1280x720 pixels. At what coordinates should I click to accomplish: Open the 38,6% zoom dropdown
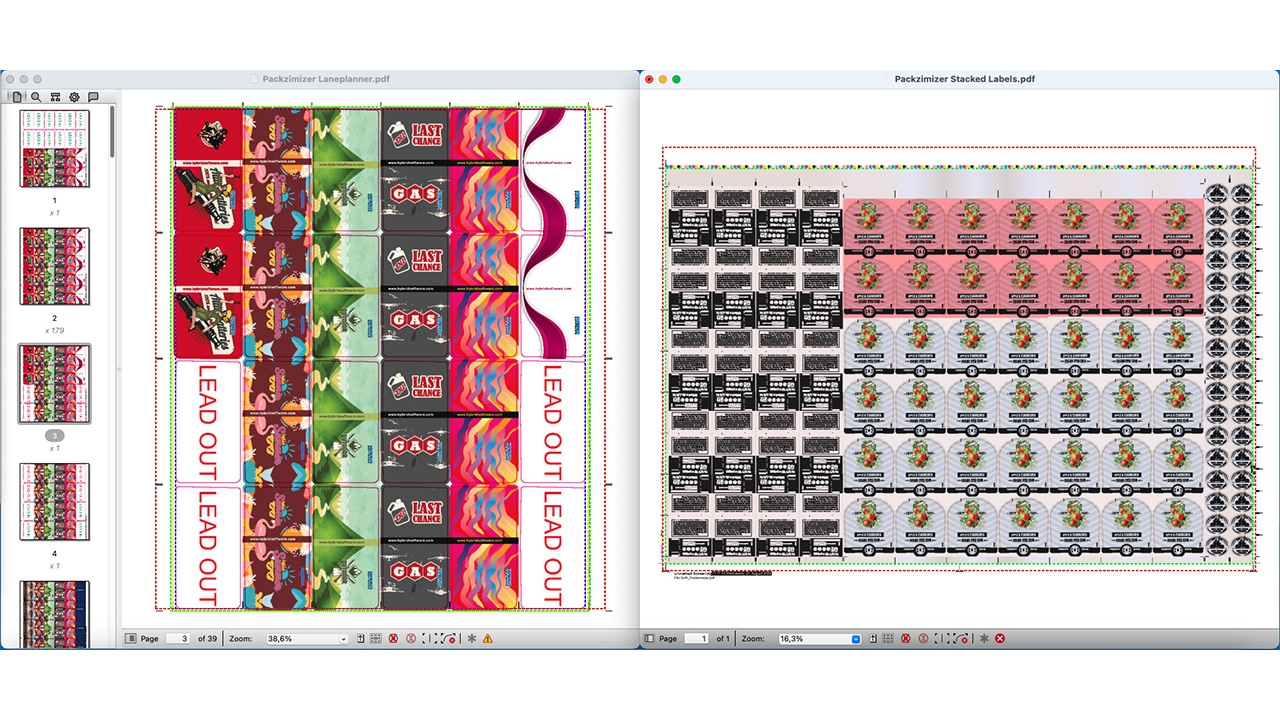pyautogui.click(x=307, y=638)
